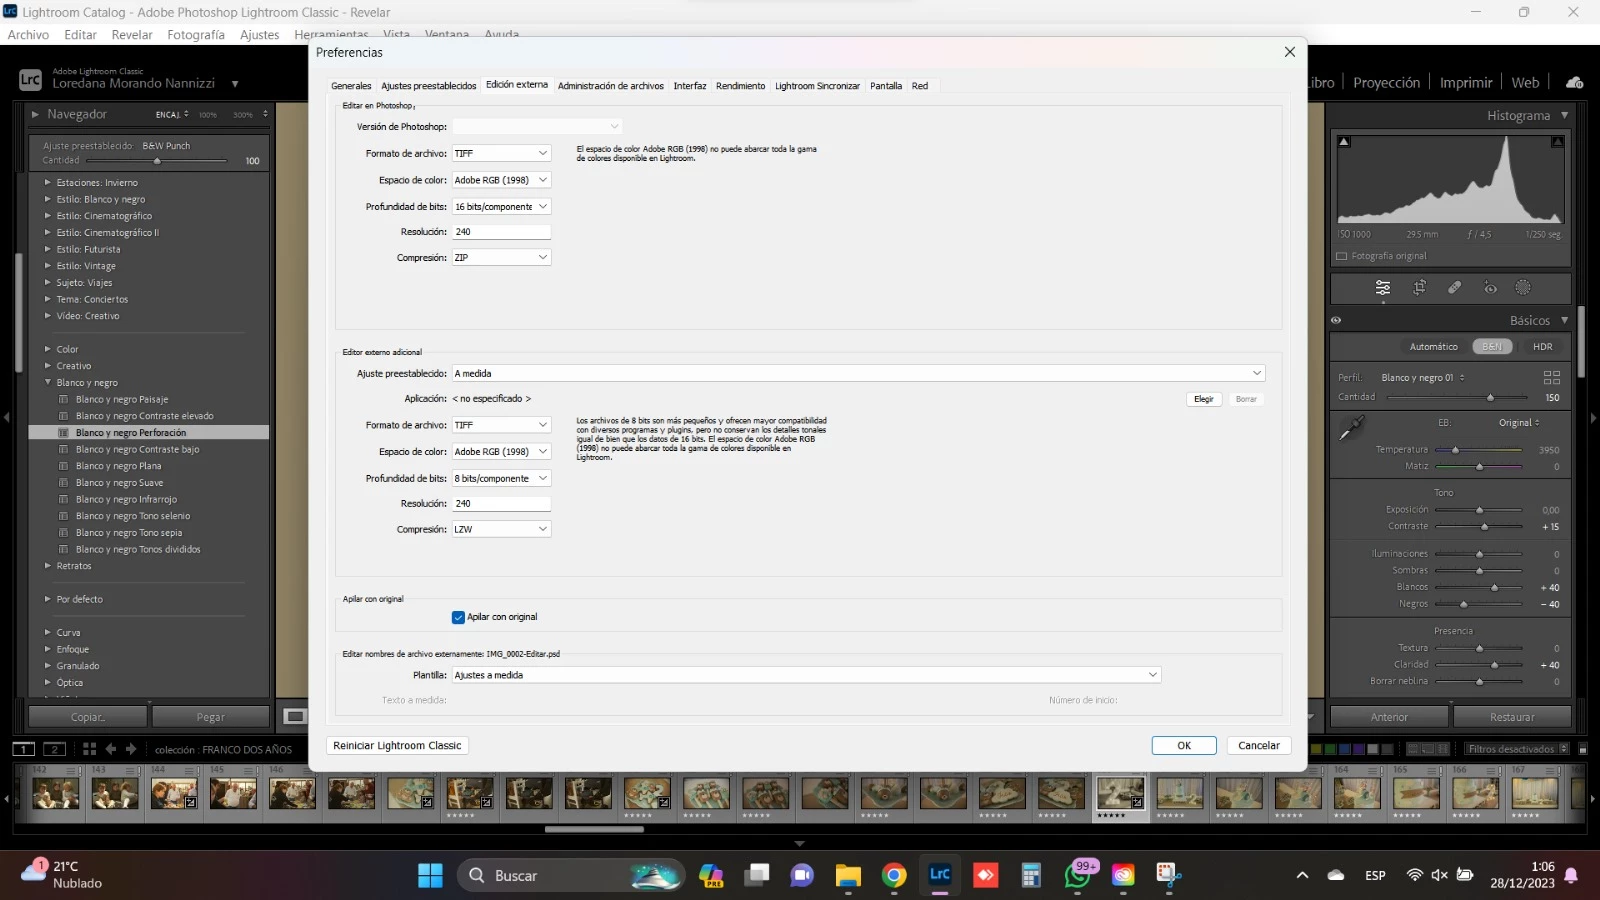Adjust Contraste slider handle
Viewport: 1600px width, 900px height.
1484,526
